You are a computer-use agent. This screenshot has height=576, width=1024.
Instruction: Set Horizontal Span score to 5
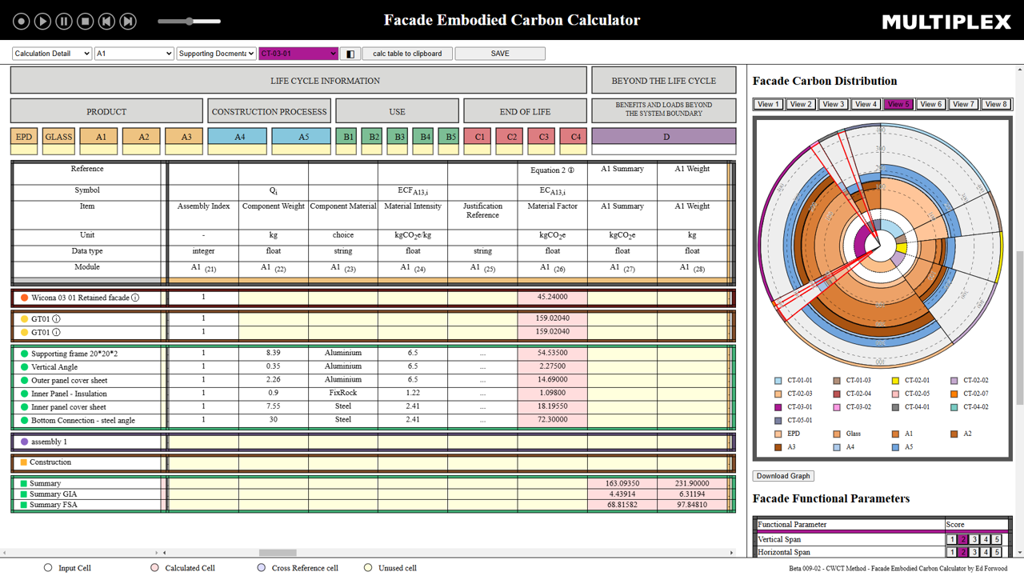pyautogui.click(x=997, y=552)
